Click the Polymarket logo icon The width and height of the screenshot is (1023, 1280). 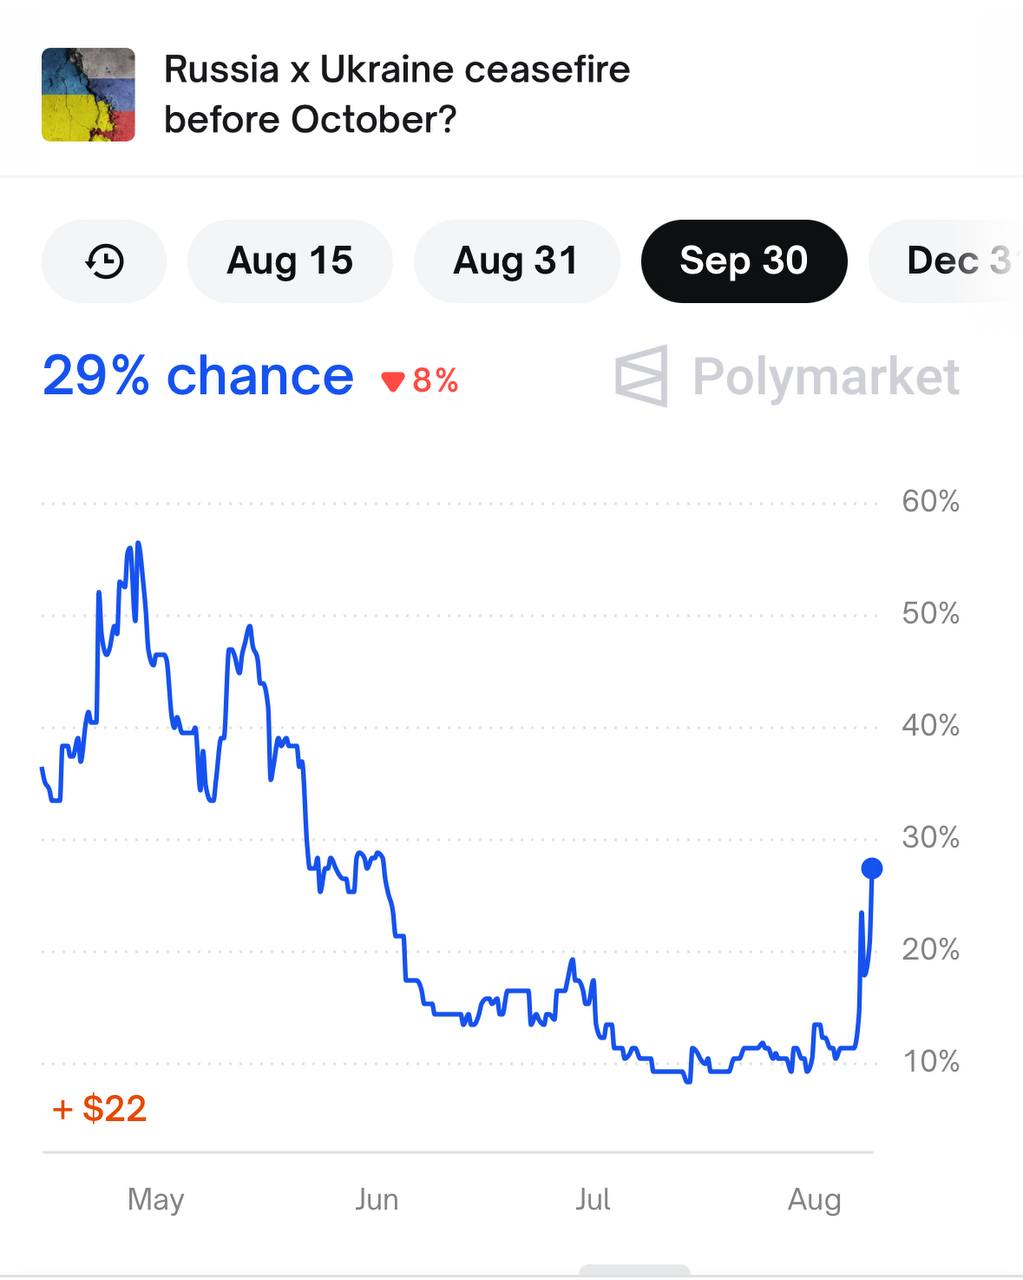pos(640,377)
